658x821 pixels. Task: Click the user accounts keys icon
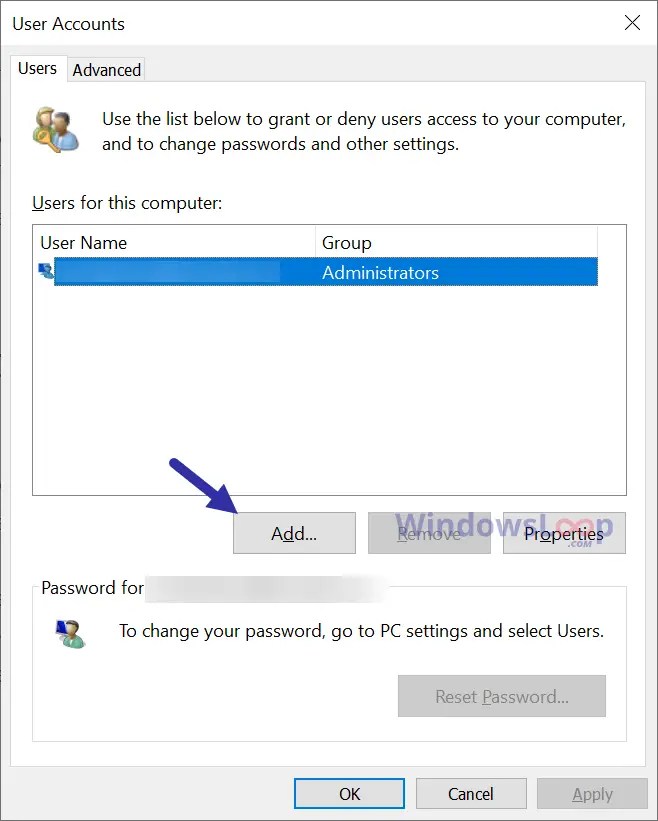click(56, 130)
